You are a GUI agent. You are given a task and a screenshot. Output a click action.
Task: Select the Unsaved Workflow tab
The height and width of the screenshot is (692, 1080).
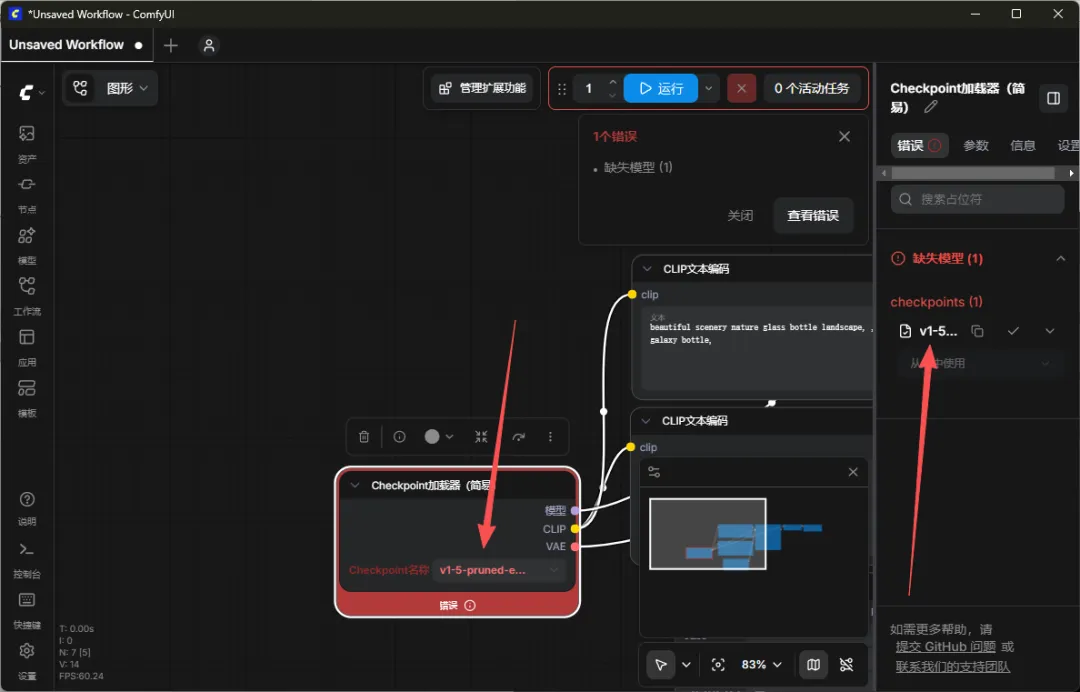point(76,45)
